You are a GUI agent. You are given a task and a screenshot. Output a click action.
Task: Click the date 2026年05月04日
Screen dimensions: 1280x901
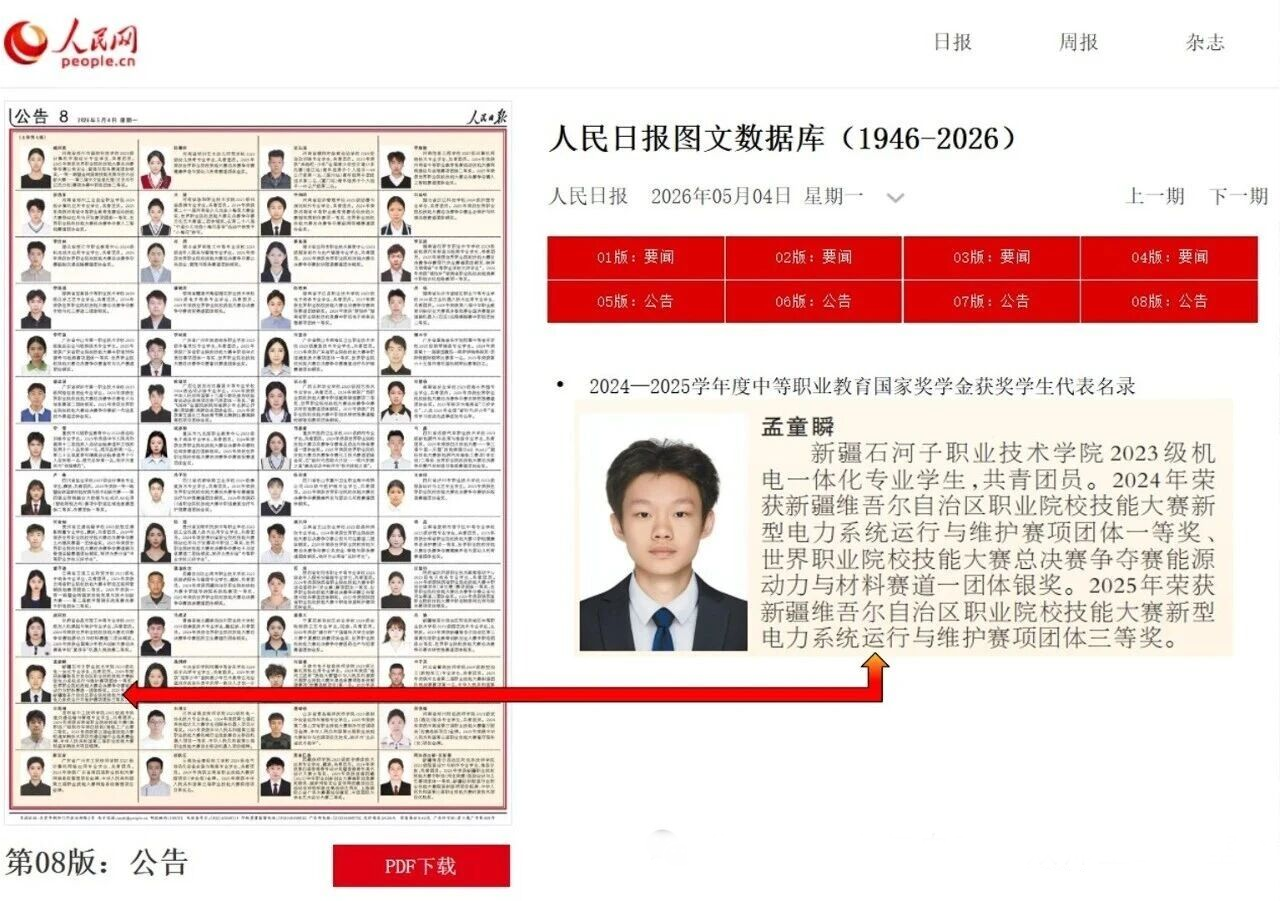[x=721, y=196]
